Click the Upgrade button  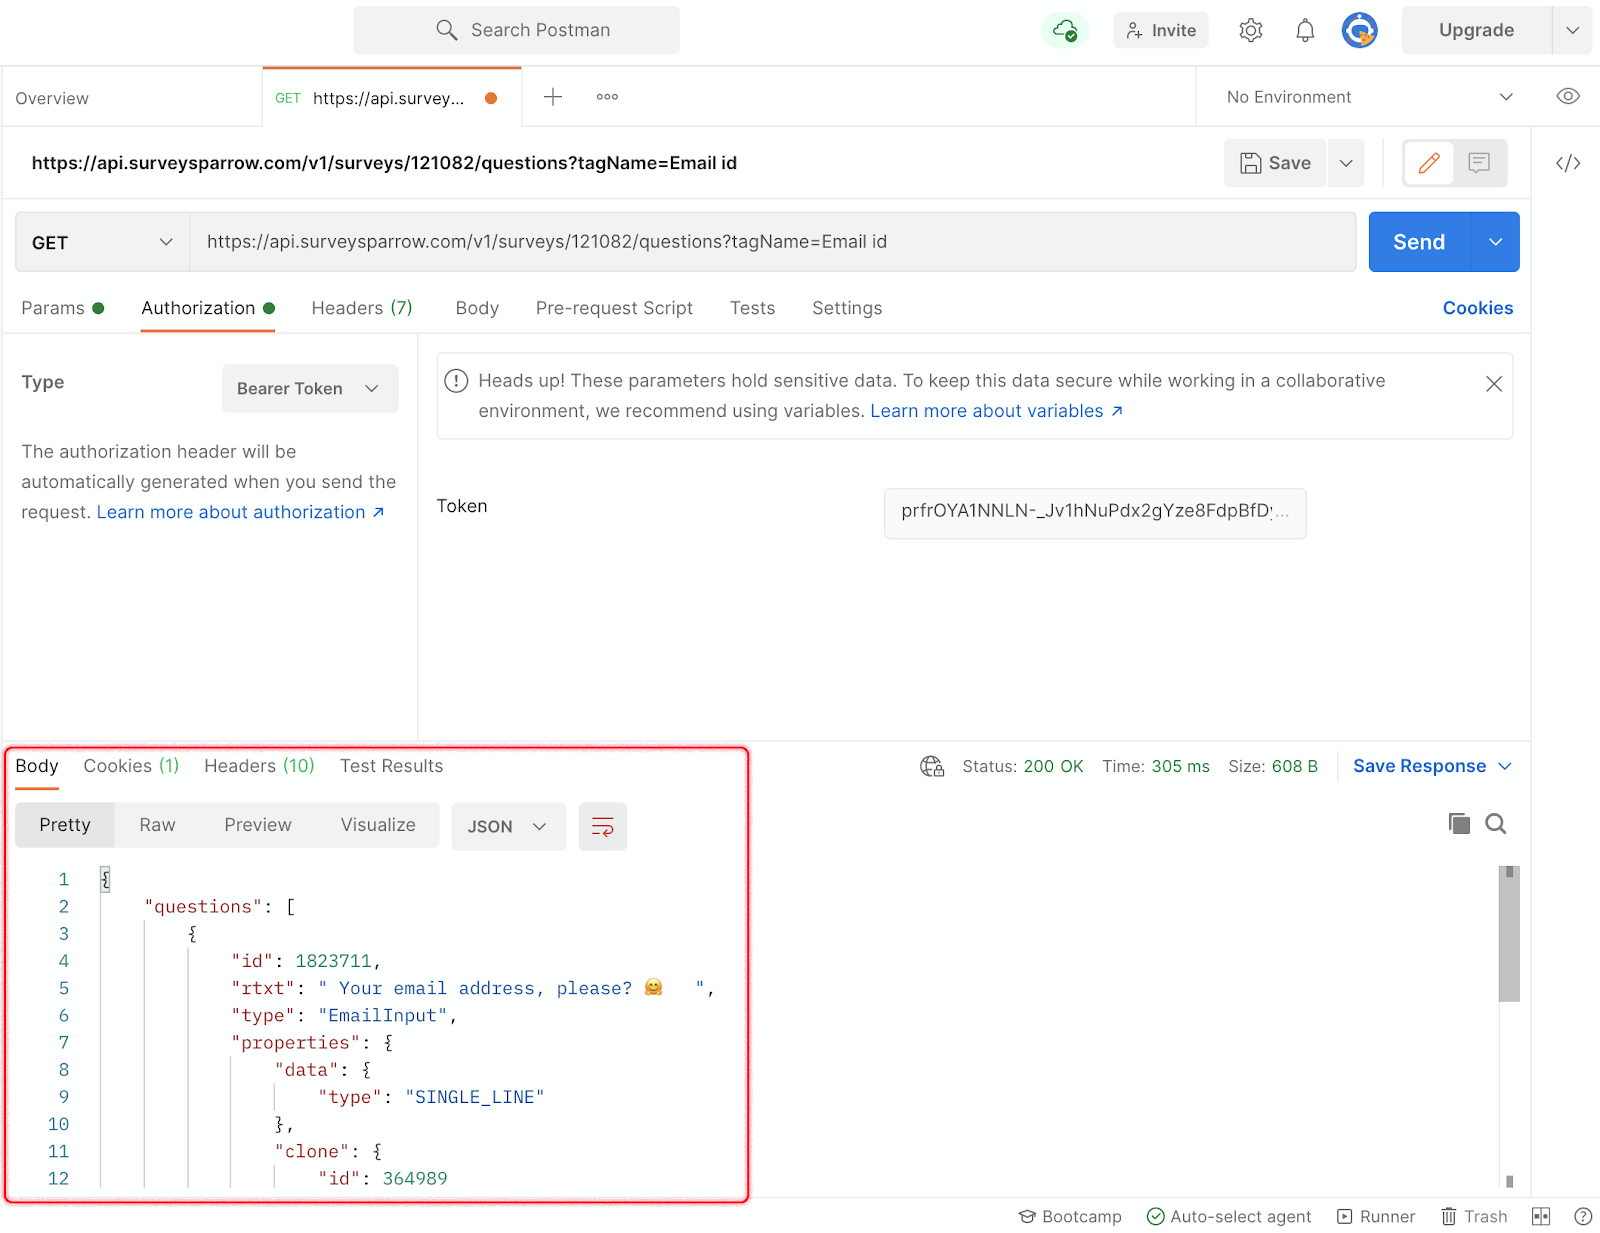[1477, 30]
